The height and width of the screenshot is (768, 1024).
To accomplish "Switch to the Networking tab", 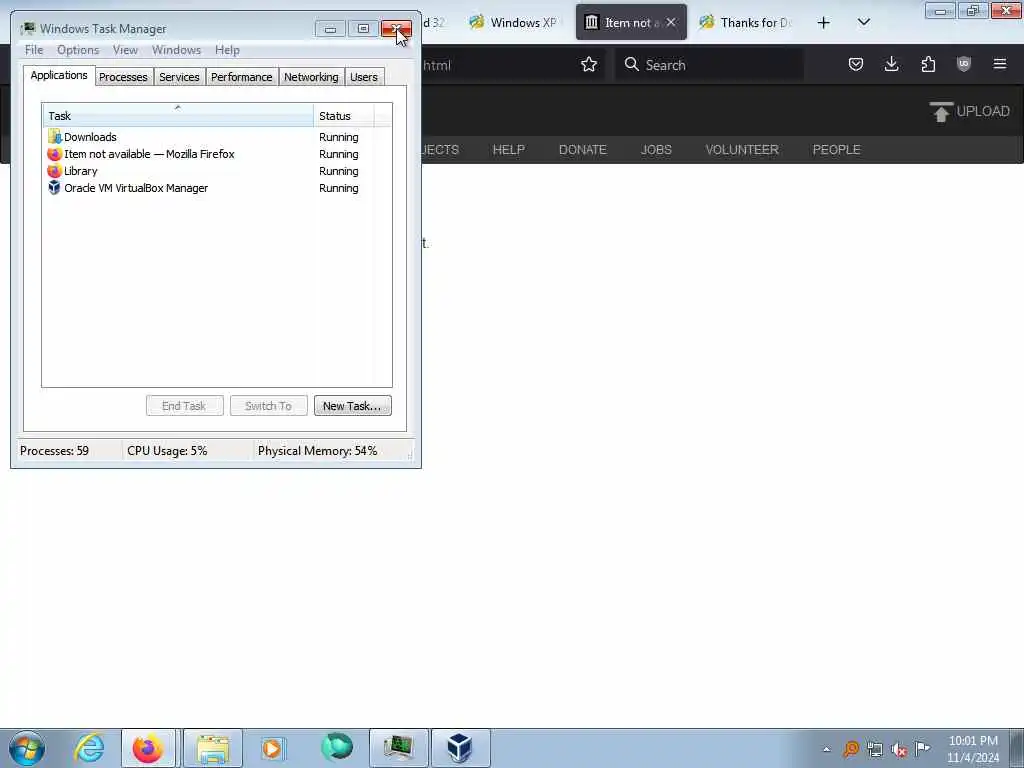I will (x=311, y=77).
